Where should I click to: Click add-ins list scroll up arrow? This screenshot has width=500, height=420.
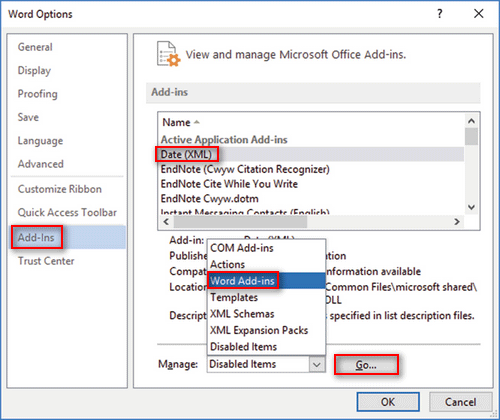pos(471,121)
